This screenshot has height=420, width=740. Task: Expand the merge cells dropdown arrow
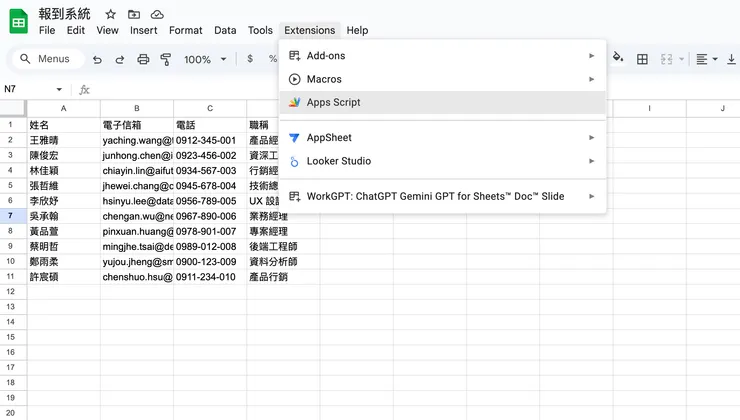pos(681,59)
